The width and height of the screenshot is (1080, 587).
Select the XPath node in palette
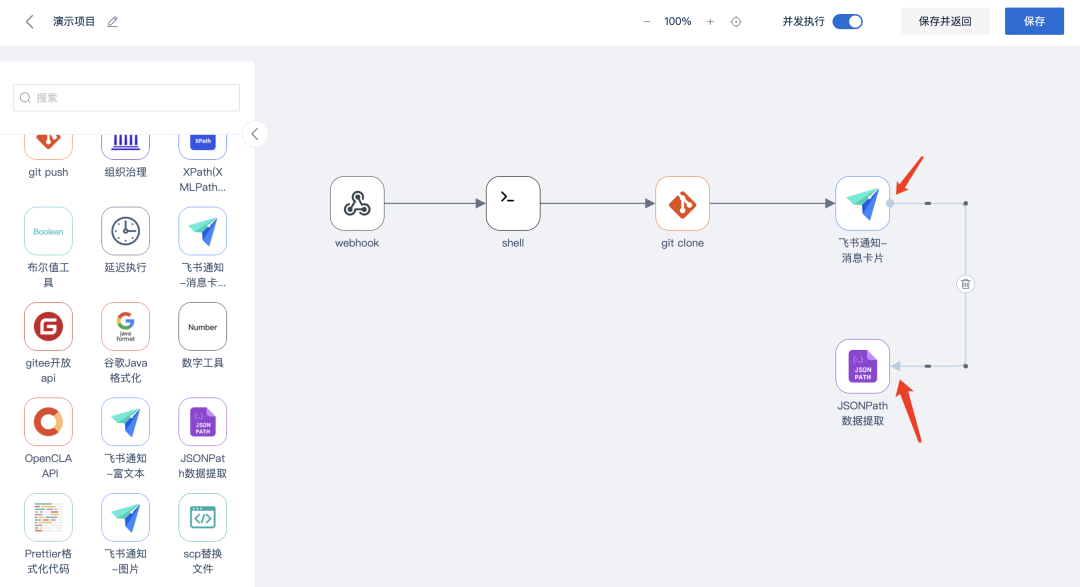coord(202,147)
